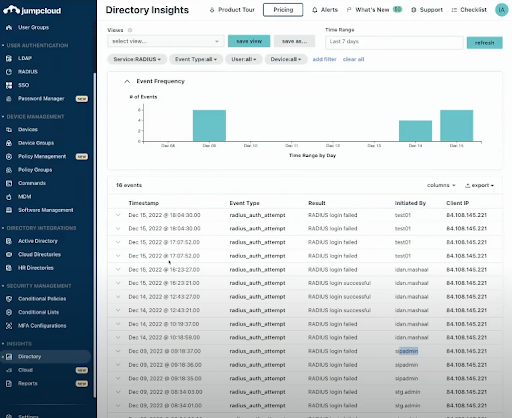512x418 pixels.
Task: Open the Cloud insights icon
Action: tap(9, 370)
